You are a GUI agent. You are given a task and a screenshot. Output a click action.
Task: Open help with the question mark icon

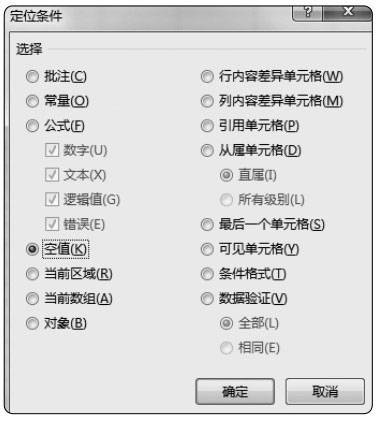(x=307, y=13)
